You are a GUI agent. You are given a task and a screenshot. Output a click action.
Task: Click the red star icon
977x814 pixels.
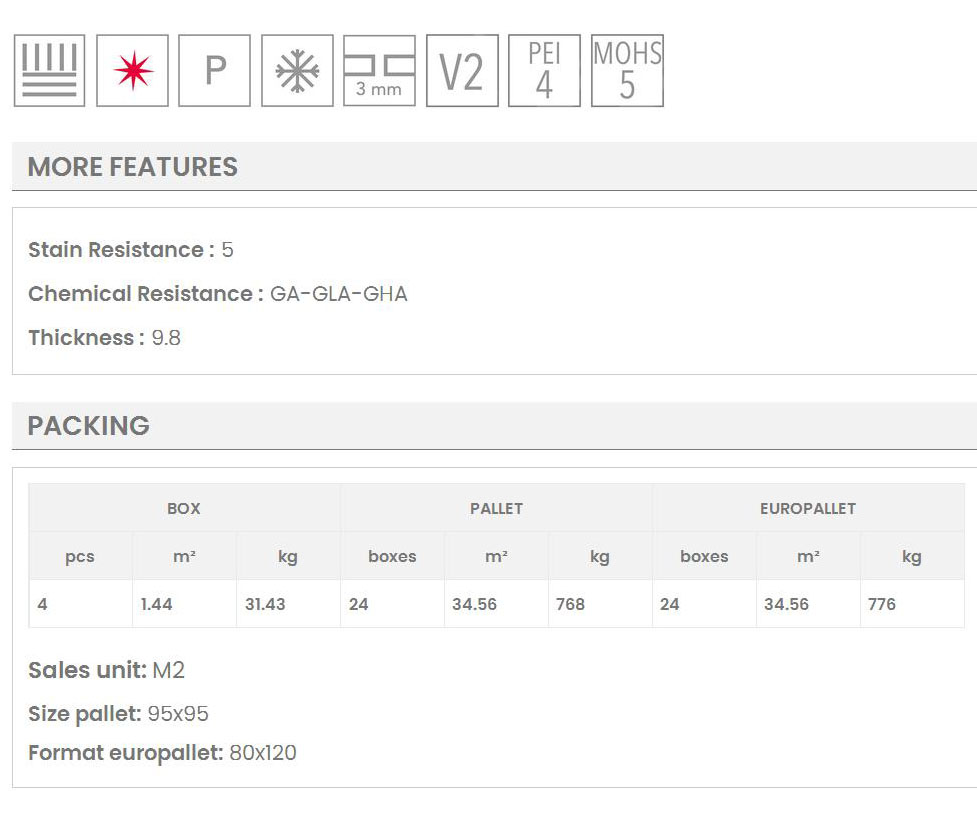coord(132,71)
